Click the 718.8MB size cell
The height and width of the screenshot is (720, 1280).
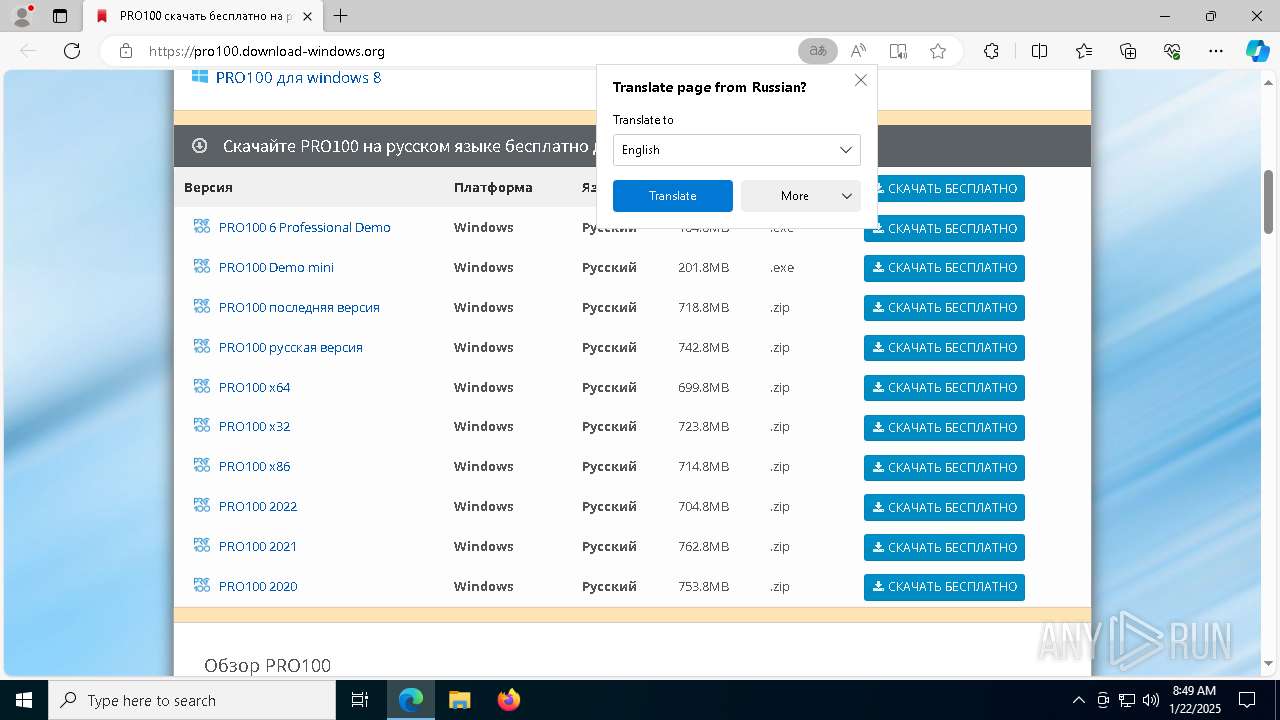click(x=704, y=308)
